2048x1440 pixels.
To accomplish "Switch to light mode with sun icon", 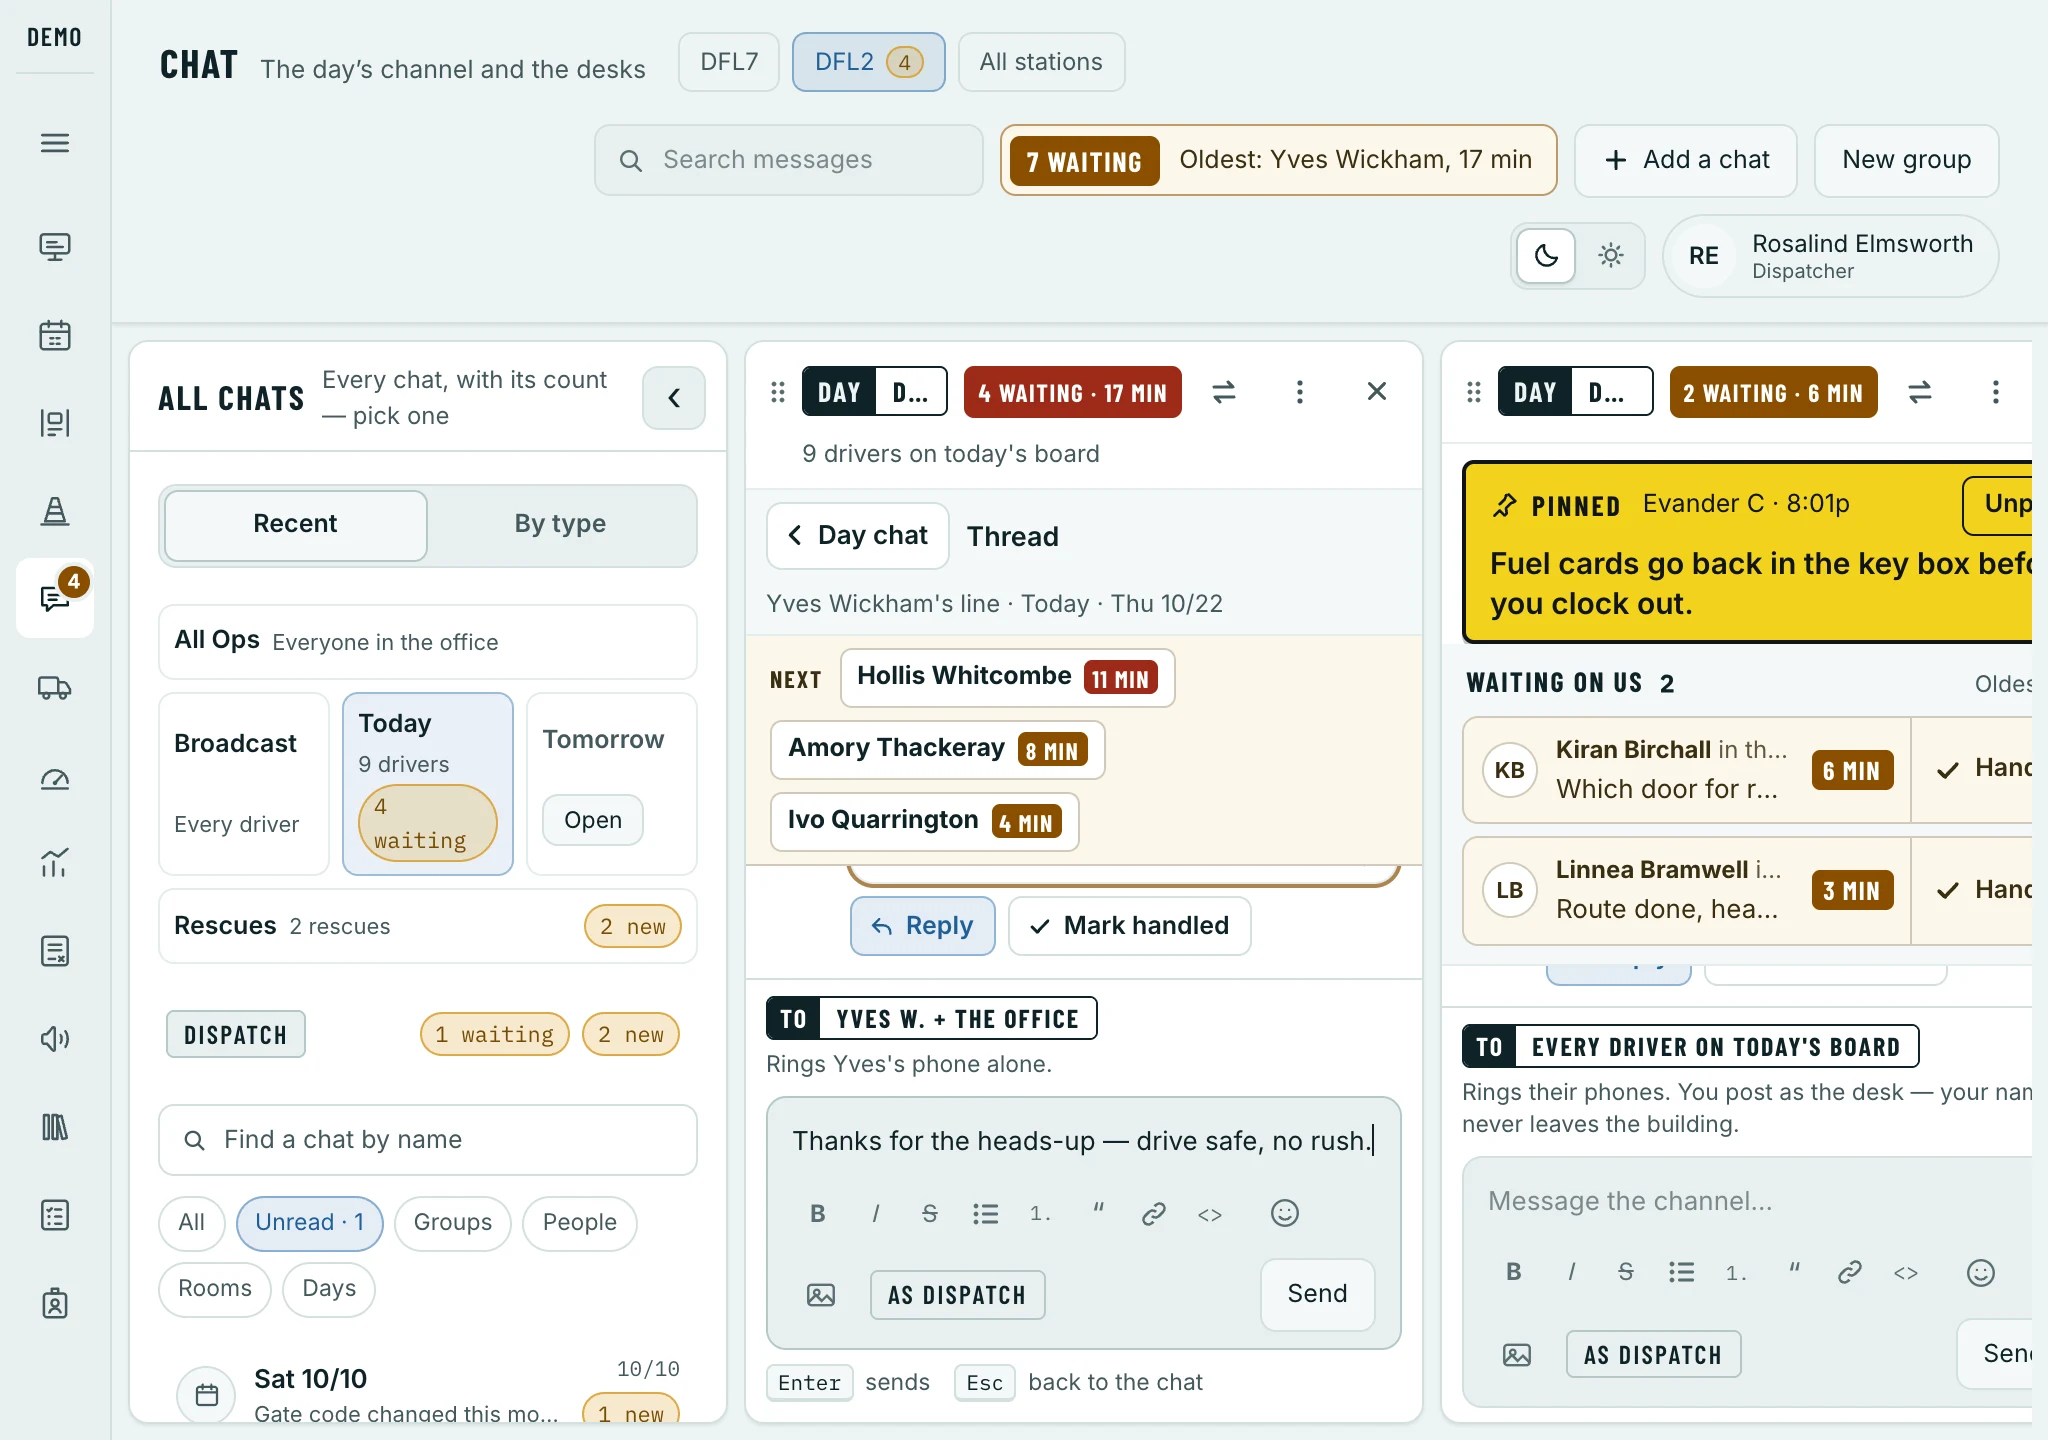I will 1610,256.
